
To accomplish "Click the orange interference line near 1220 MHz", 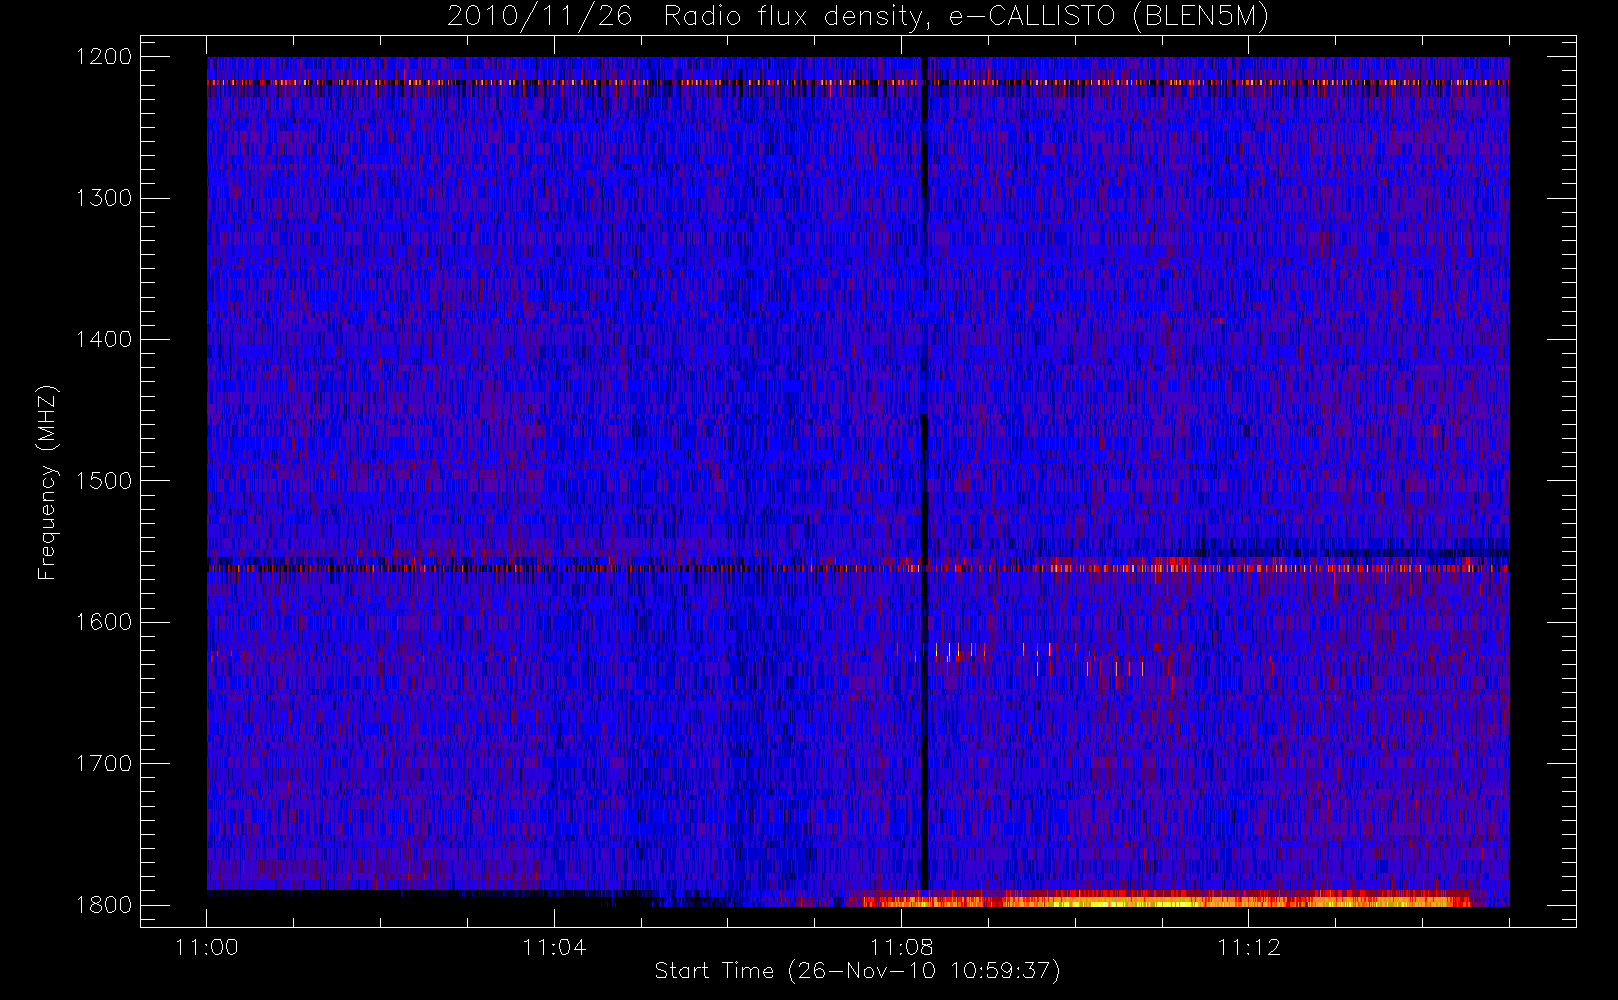I will 858,82.
